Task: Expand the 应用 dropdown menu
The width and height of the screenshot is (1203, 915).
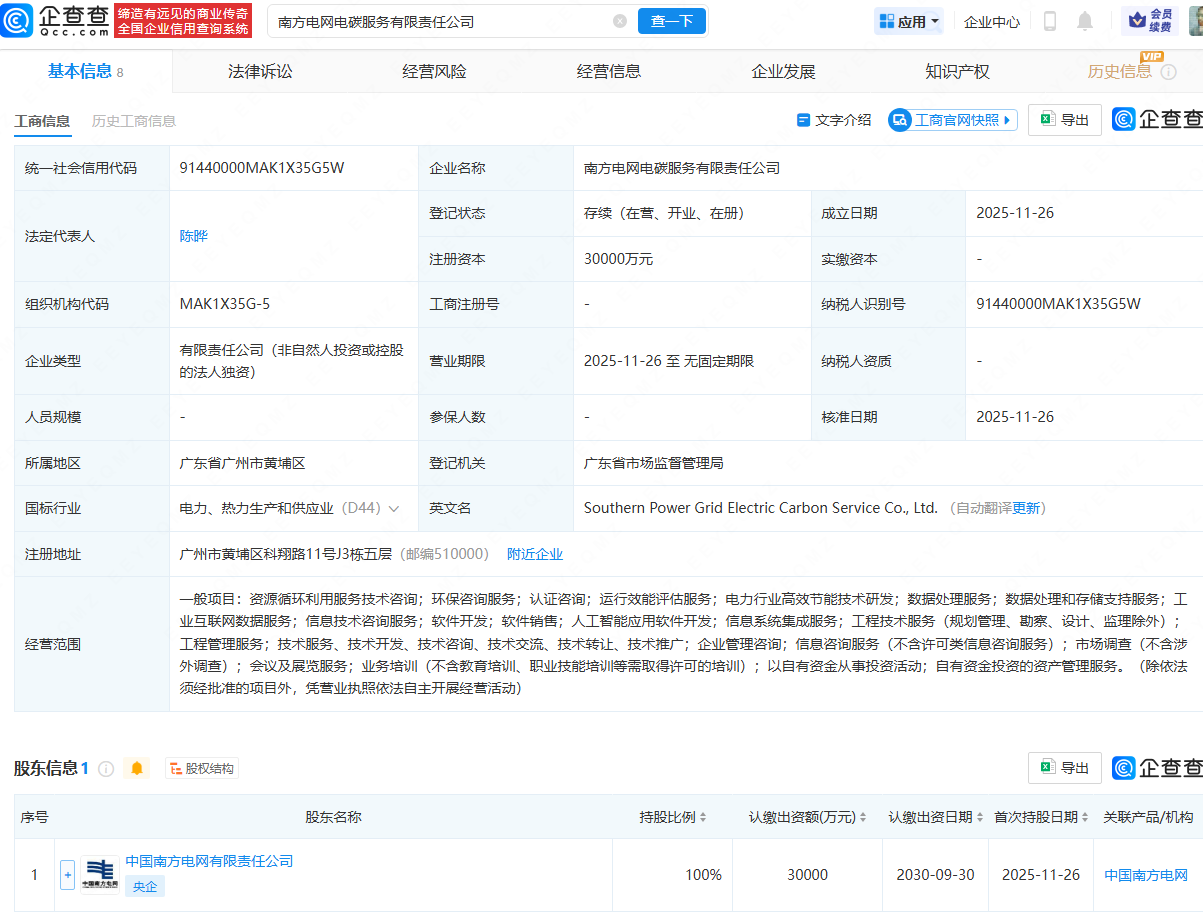Action: click(x=909, y=21)
